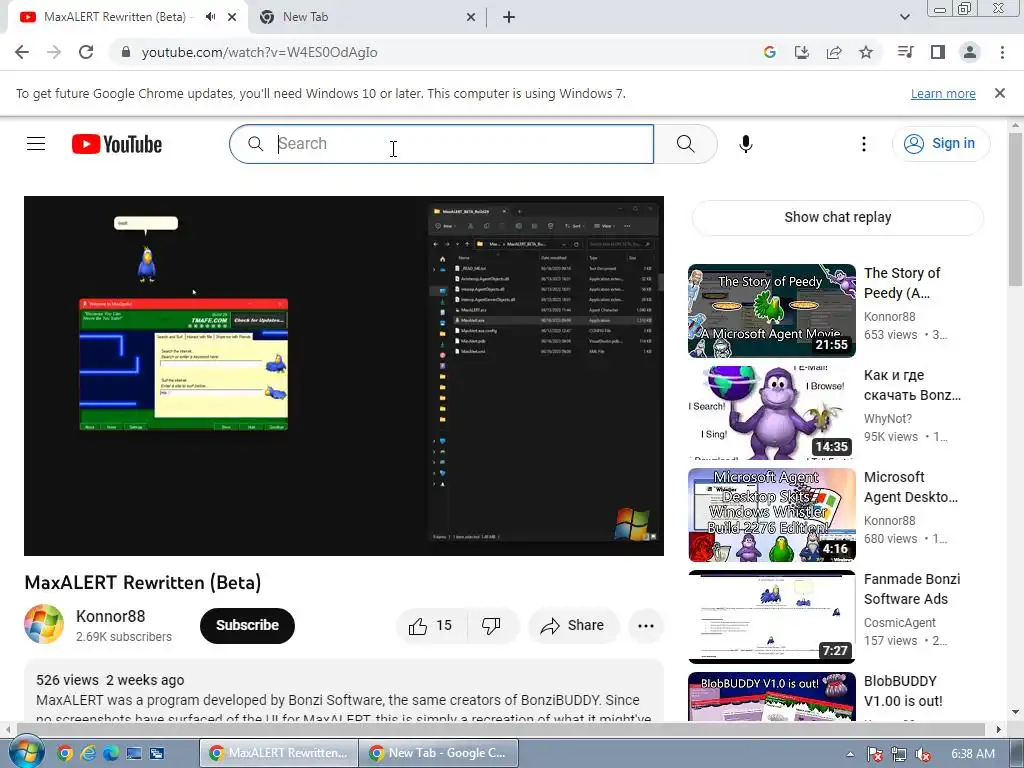
Task: Share this page icon in address bar
Action: [834, 52]
